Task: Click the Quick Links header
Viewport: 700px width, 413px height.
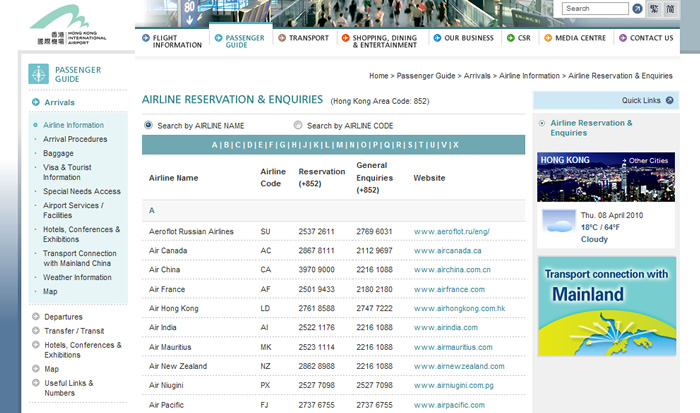Action: point(606,100)
